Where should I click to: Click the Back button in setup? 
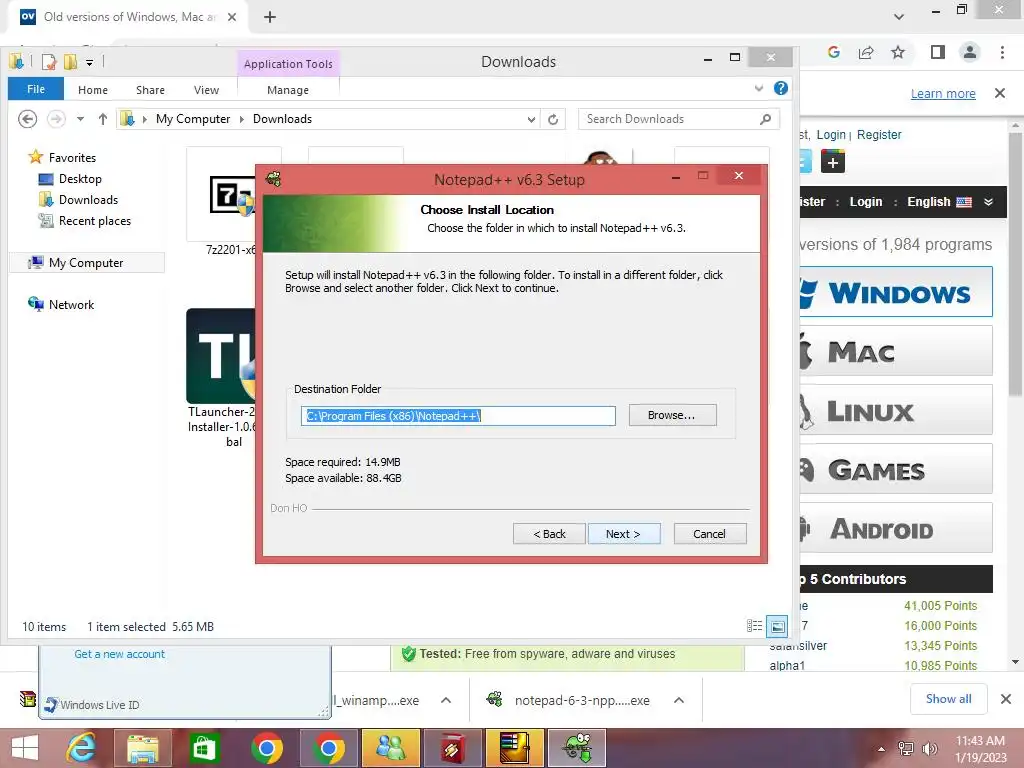[x=549, y=534]
